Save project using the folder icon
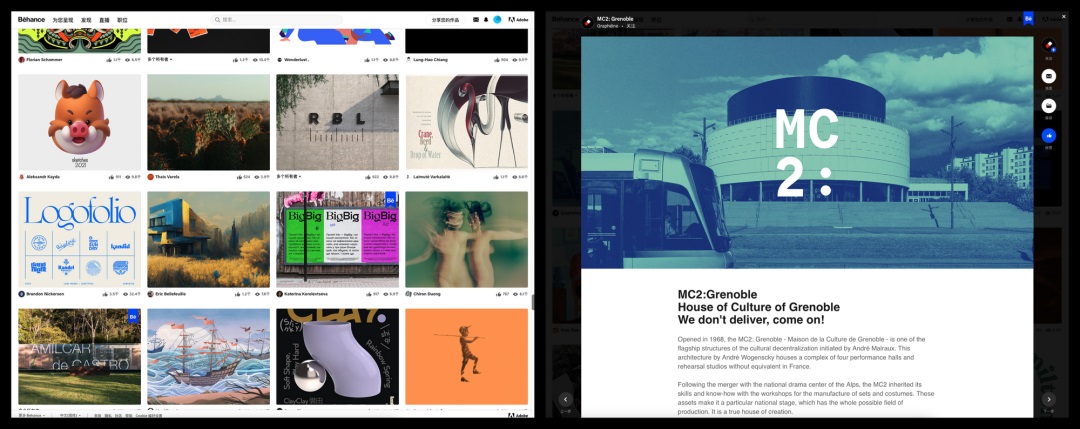This screenshot has height=429, width=1080. (x=1048, y=106)
